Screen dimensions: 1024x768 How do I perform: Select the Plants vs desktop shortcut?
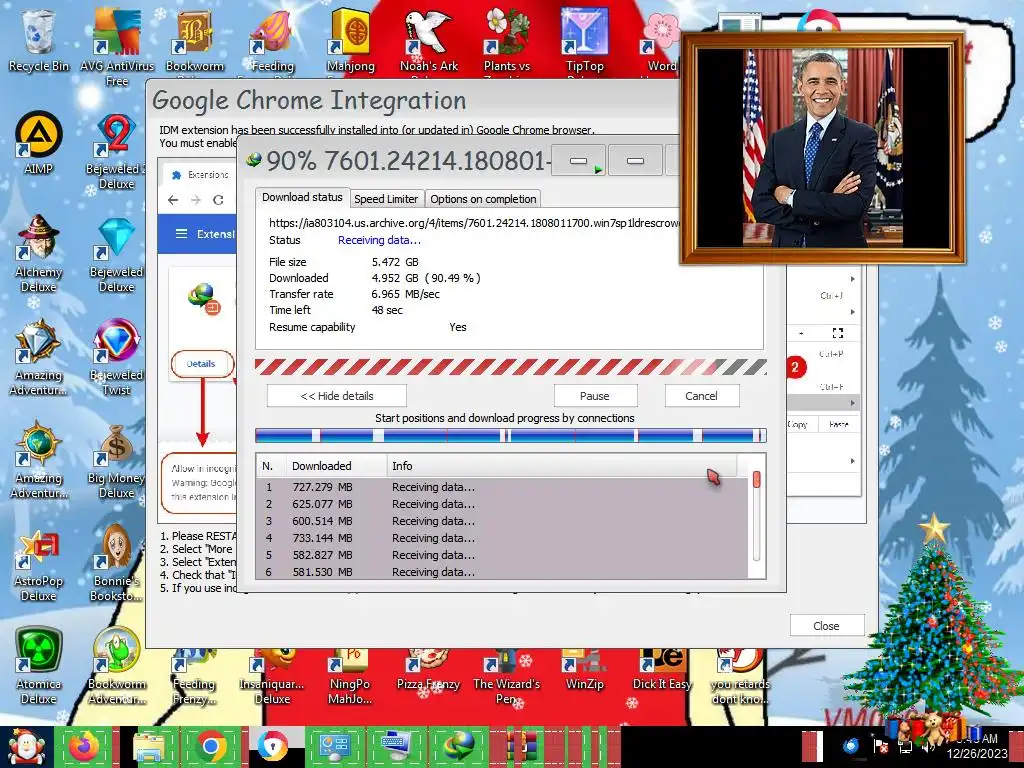pos(507,39)
